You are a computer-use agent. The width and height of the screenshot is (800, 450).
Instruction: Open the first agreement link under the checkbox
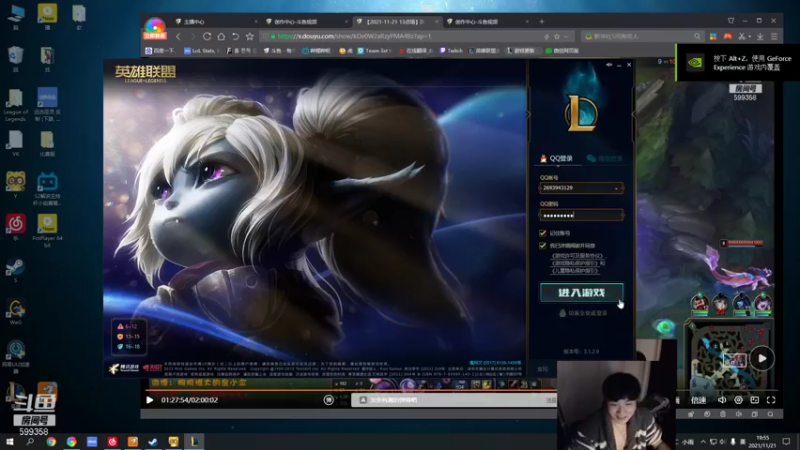(x=577, y=256)
